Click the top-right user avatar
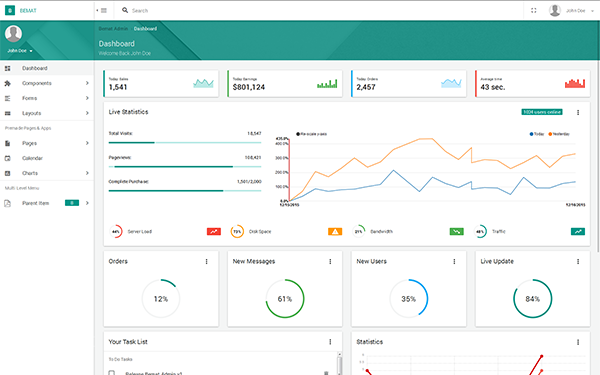600x375 pixels. click(555, 10)
